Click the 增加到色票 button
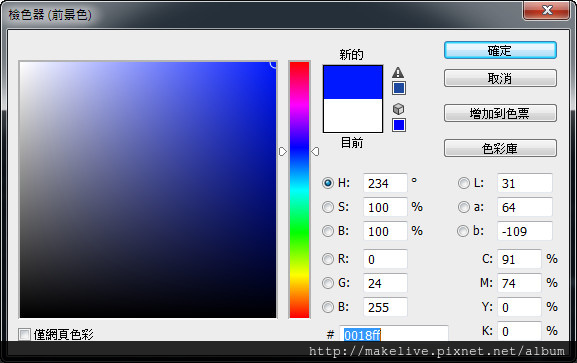 500,113
